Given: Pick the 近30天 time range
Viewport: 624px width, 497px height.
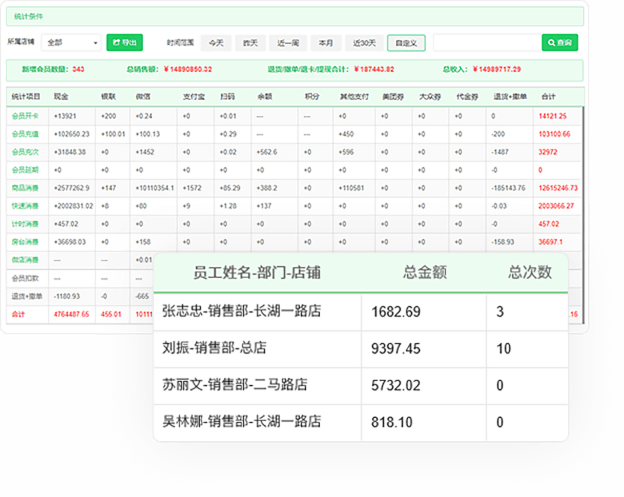Looking at the screenshot, I should (x=364, y=43).
